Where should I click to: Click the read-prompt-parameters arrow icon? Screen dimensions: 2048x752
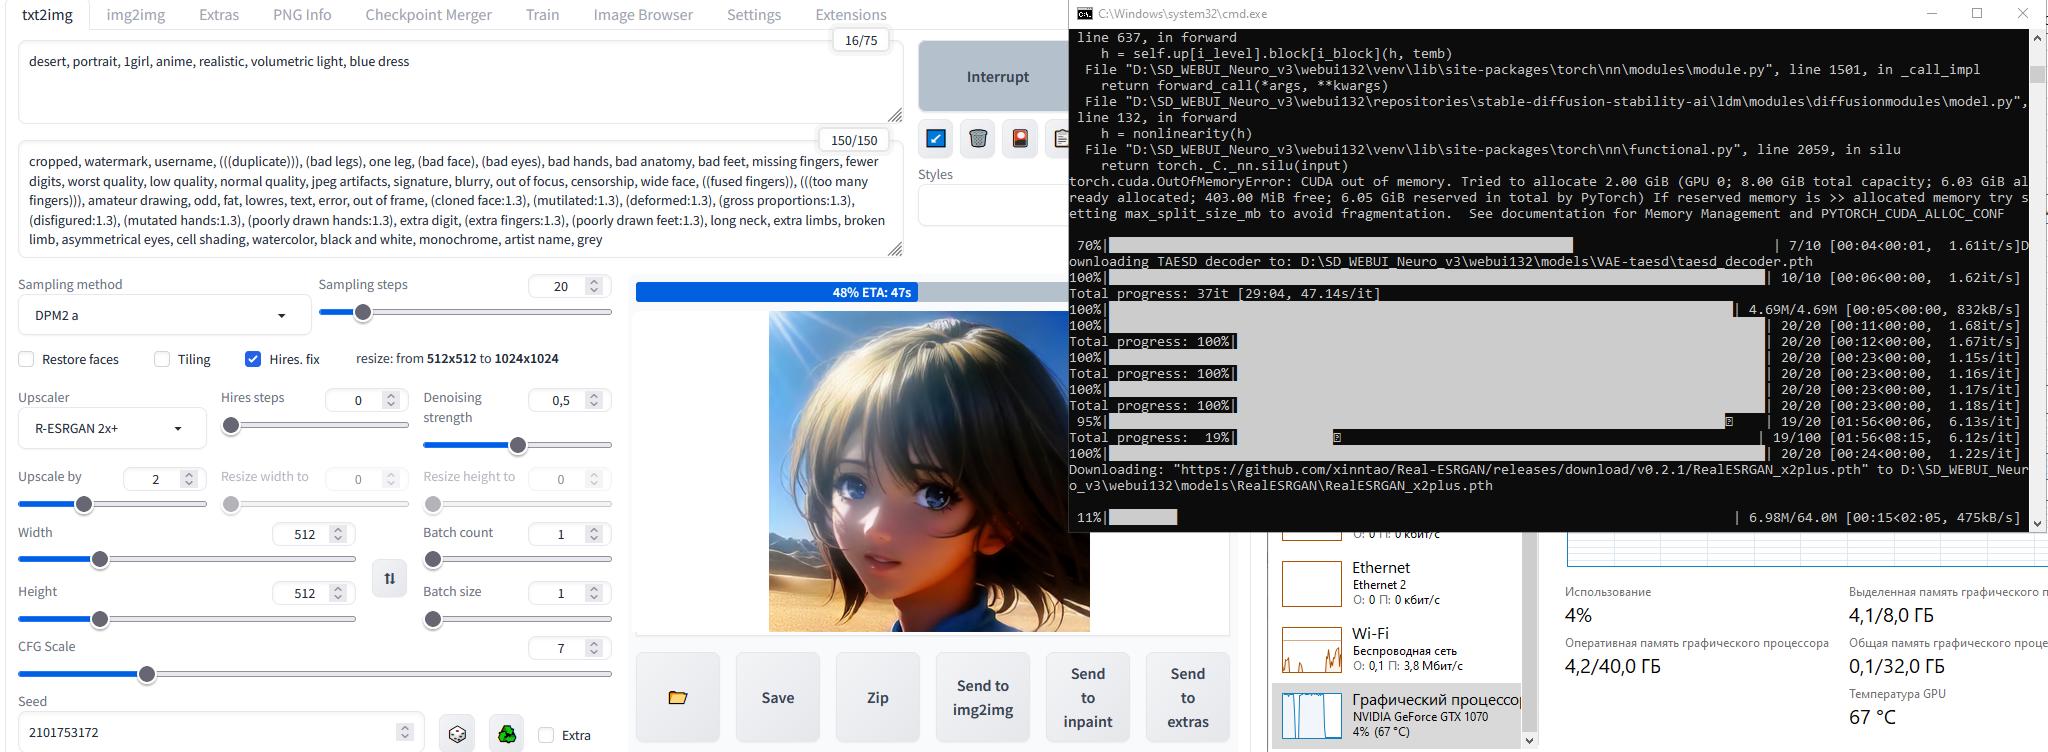point(936,138)
